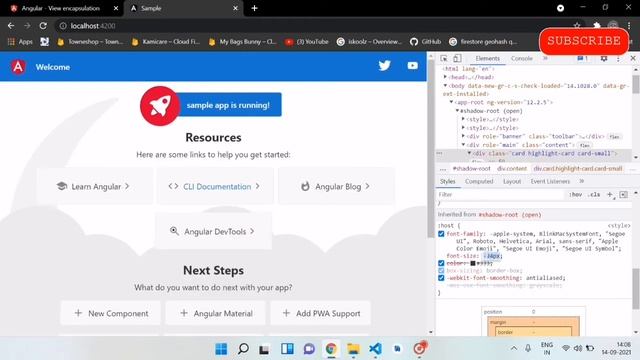Select the Styles tab
640x360 pixels.
click(448, 181)
